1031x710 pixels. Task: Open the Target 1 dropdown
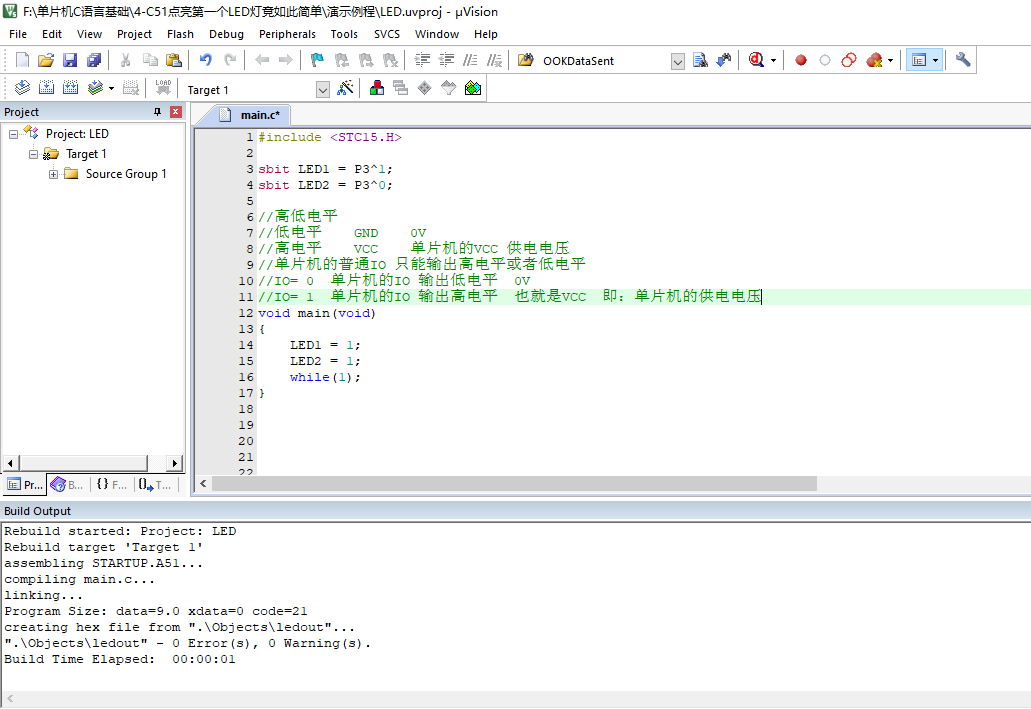click(322, 89)
